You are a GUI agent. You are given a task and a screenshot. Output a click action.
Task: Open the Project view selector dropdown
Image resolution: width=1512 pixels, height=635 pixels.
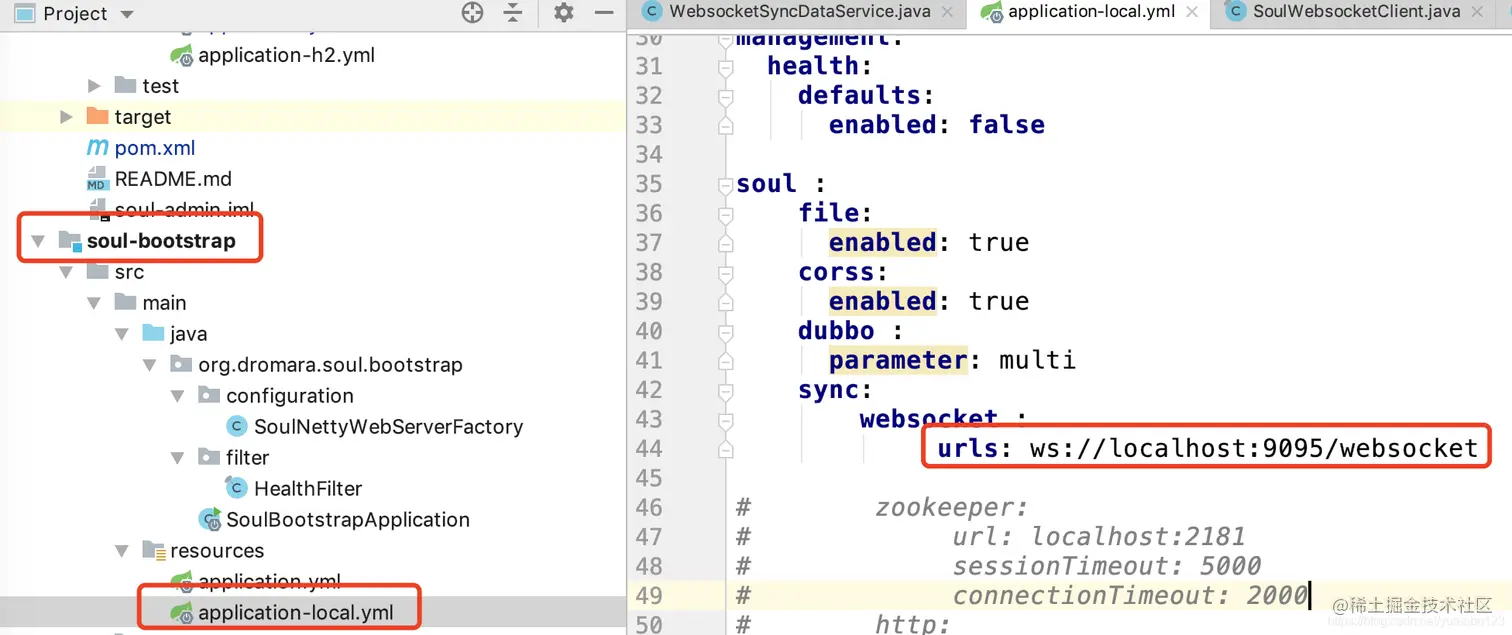(x=126, y=14)
